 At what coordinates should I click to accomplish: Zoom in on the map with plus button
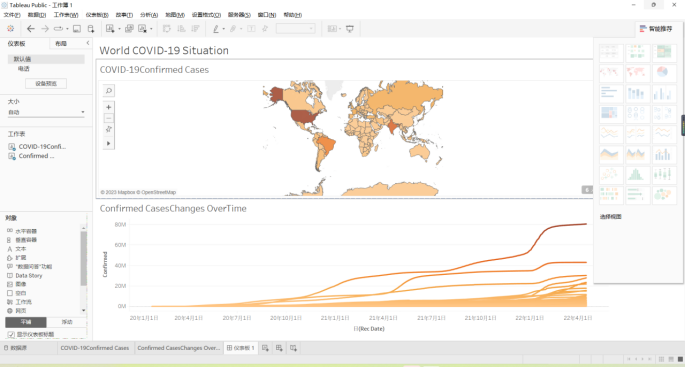coord(109,107)
